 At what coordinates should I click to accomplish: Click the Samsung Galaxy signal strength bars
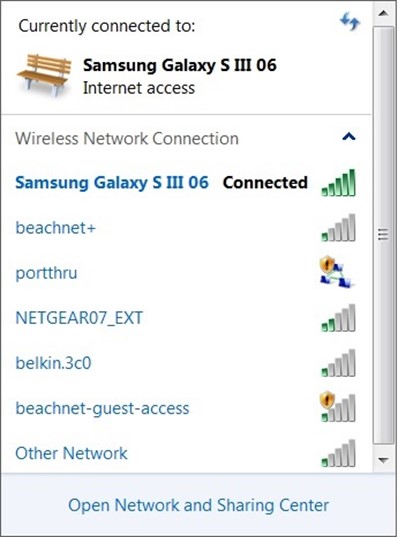click(338, 183)
